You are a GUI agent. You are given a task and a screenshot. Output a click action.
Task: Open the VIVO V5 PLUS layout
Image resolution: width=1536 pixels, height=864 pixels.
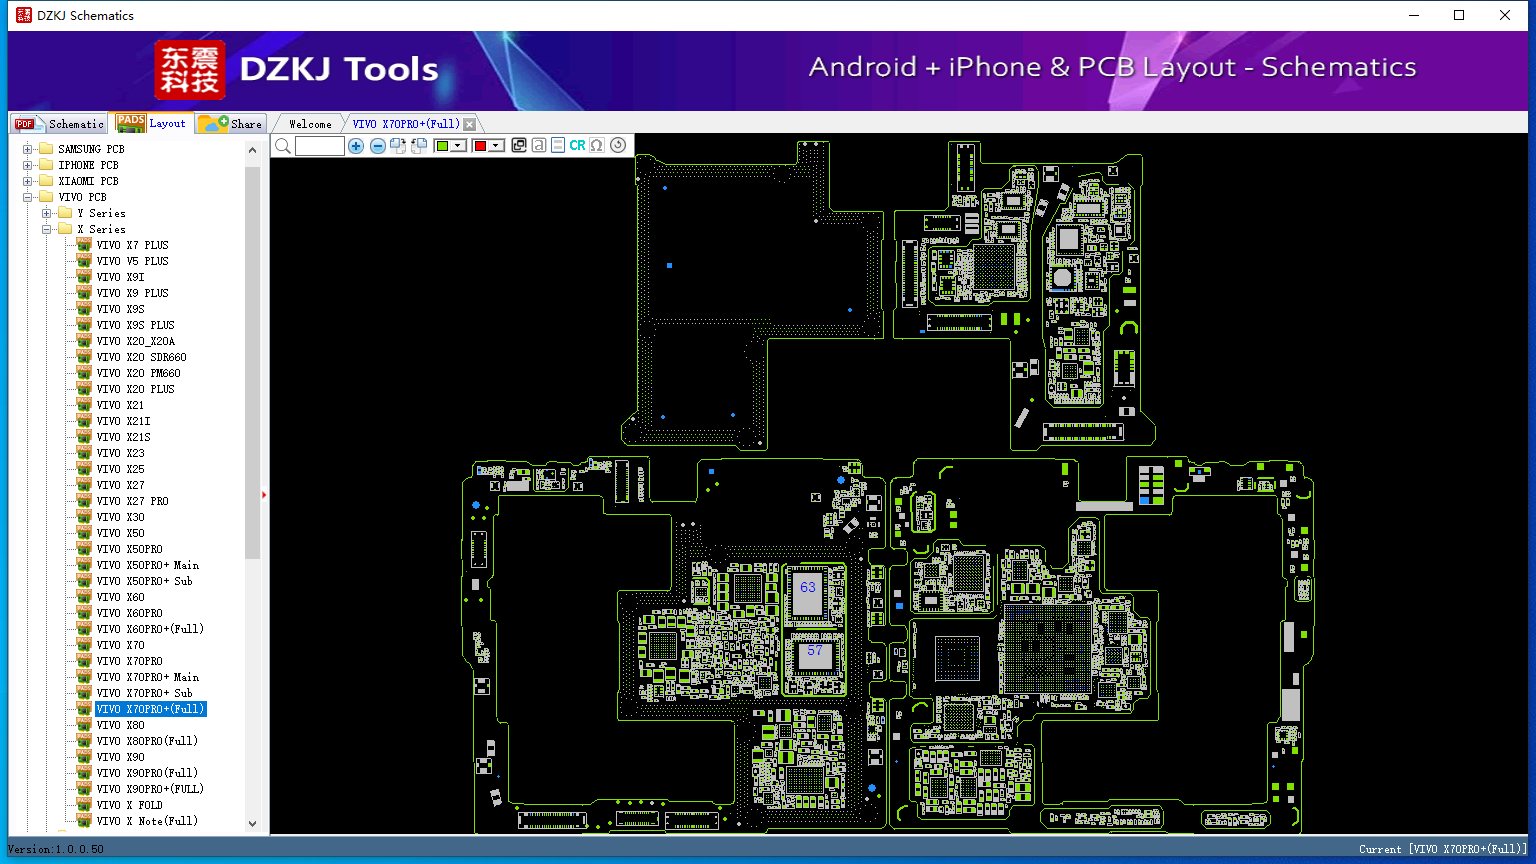(x=132, y=261)
